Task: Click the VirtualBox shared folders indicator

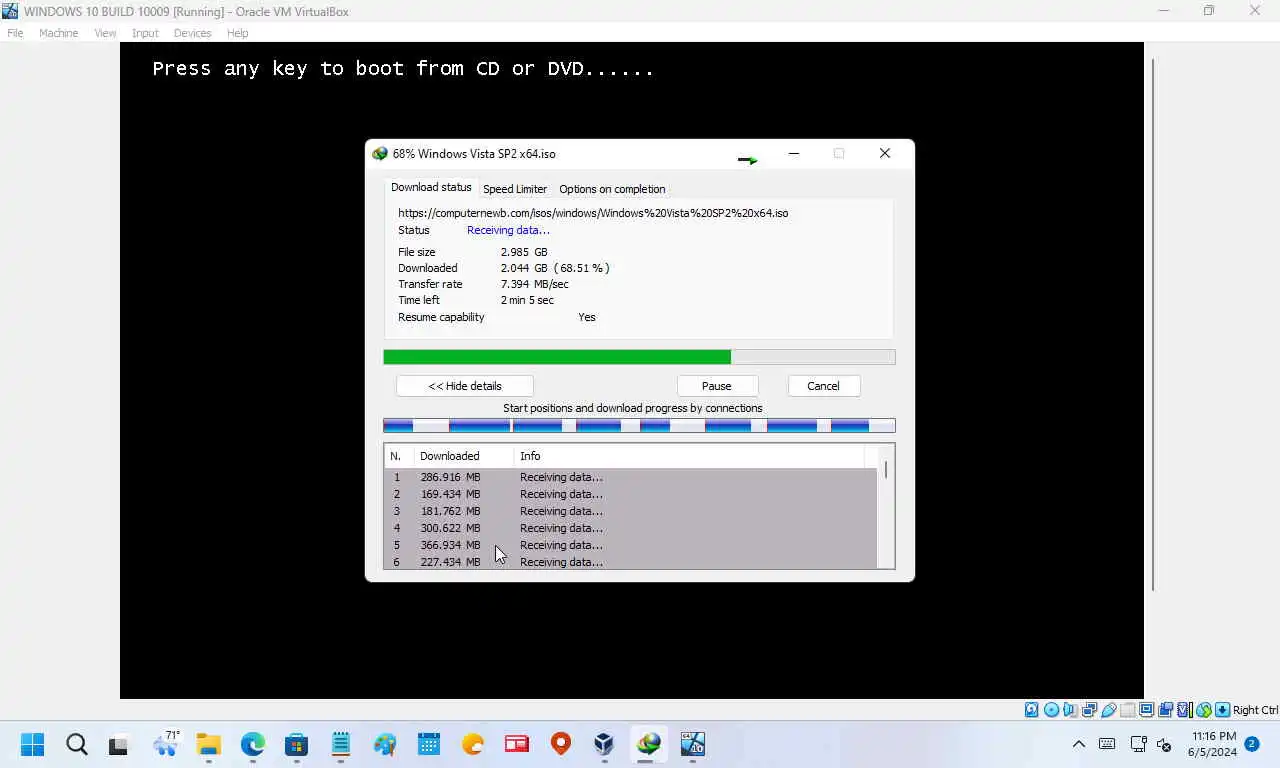Action: coord(1127,710)
